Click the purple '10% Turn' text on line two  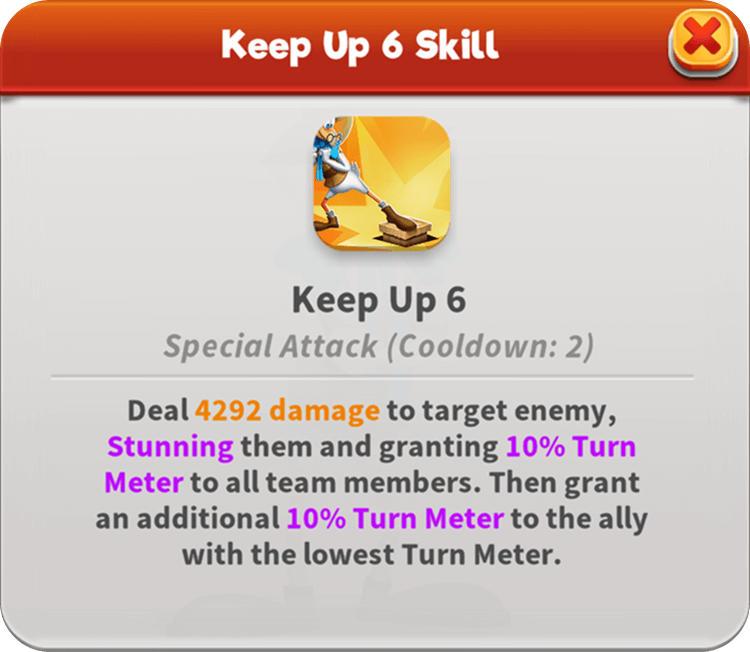coord(571,447)
